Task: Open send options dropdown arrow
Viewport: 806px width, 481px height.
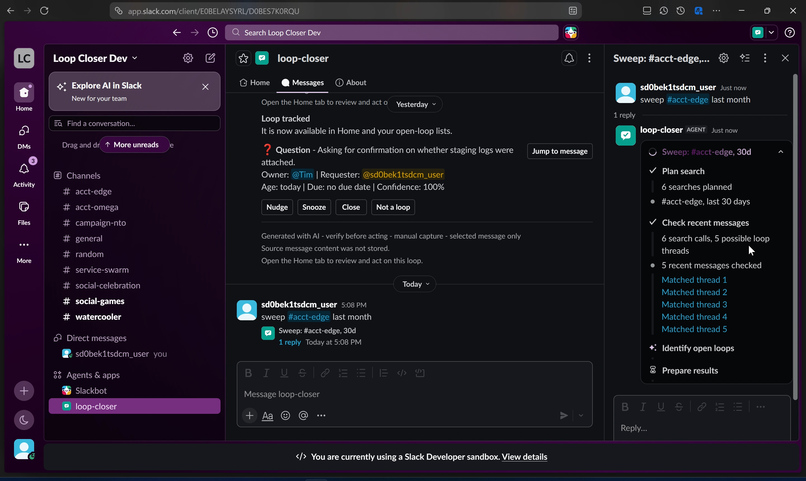Action: tap(581, 415)
